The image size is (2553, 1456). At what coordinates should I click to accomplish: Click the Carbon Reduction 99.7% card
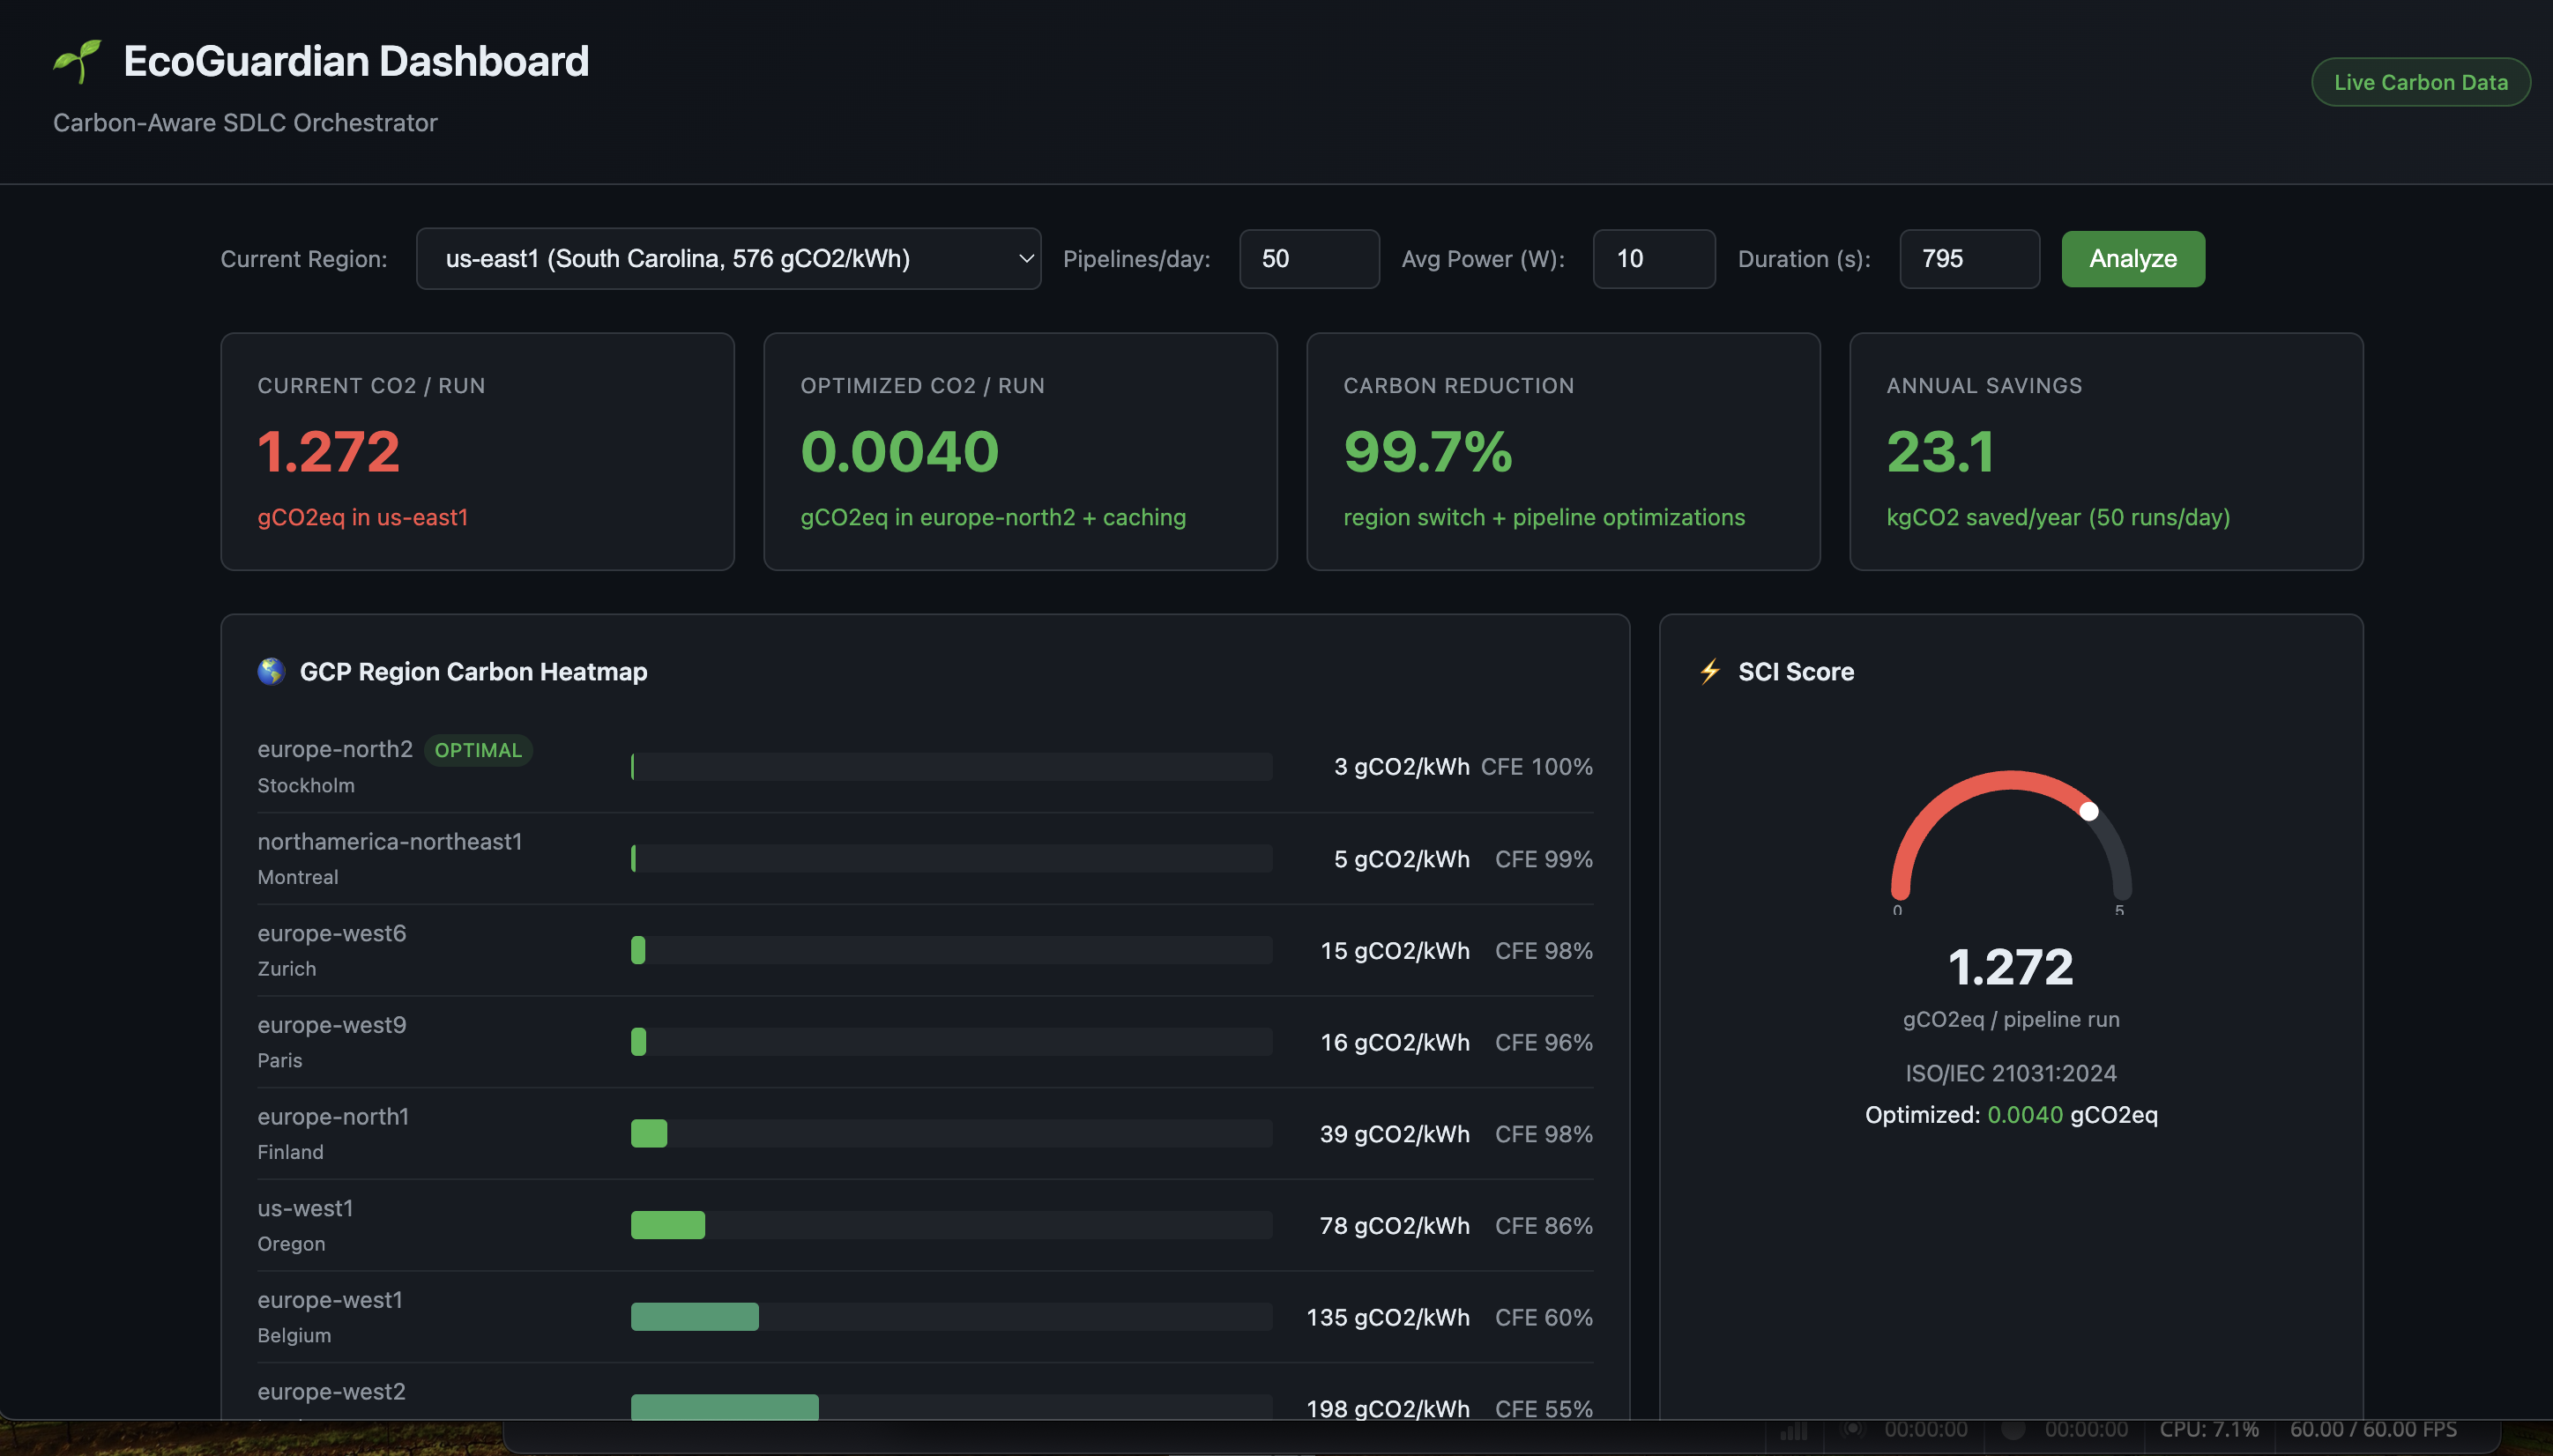[1562, 451]
